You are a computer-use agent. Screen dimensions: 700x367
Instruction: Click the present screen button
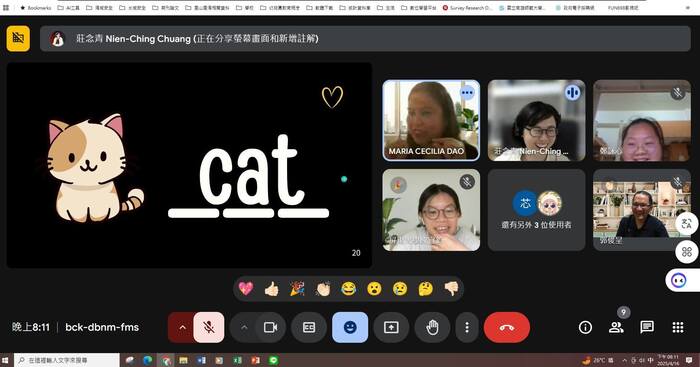391,327
